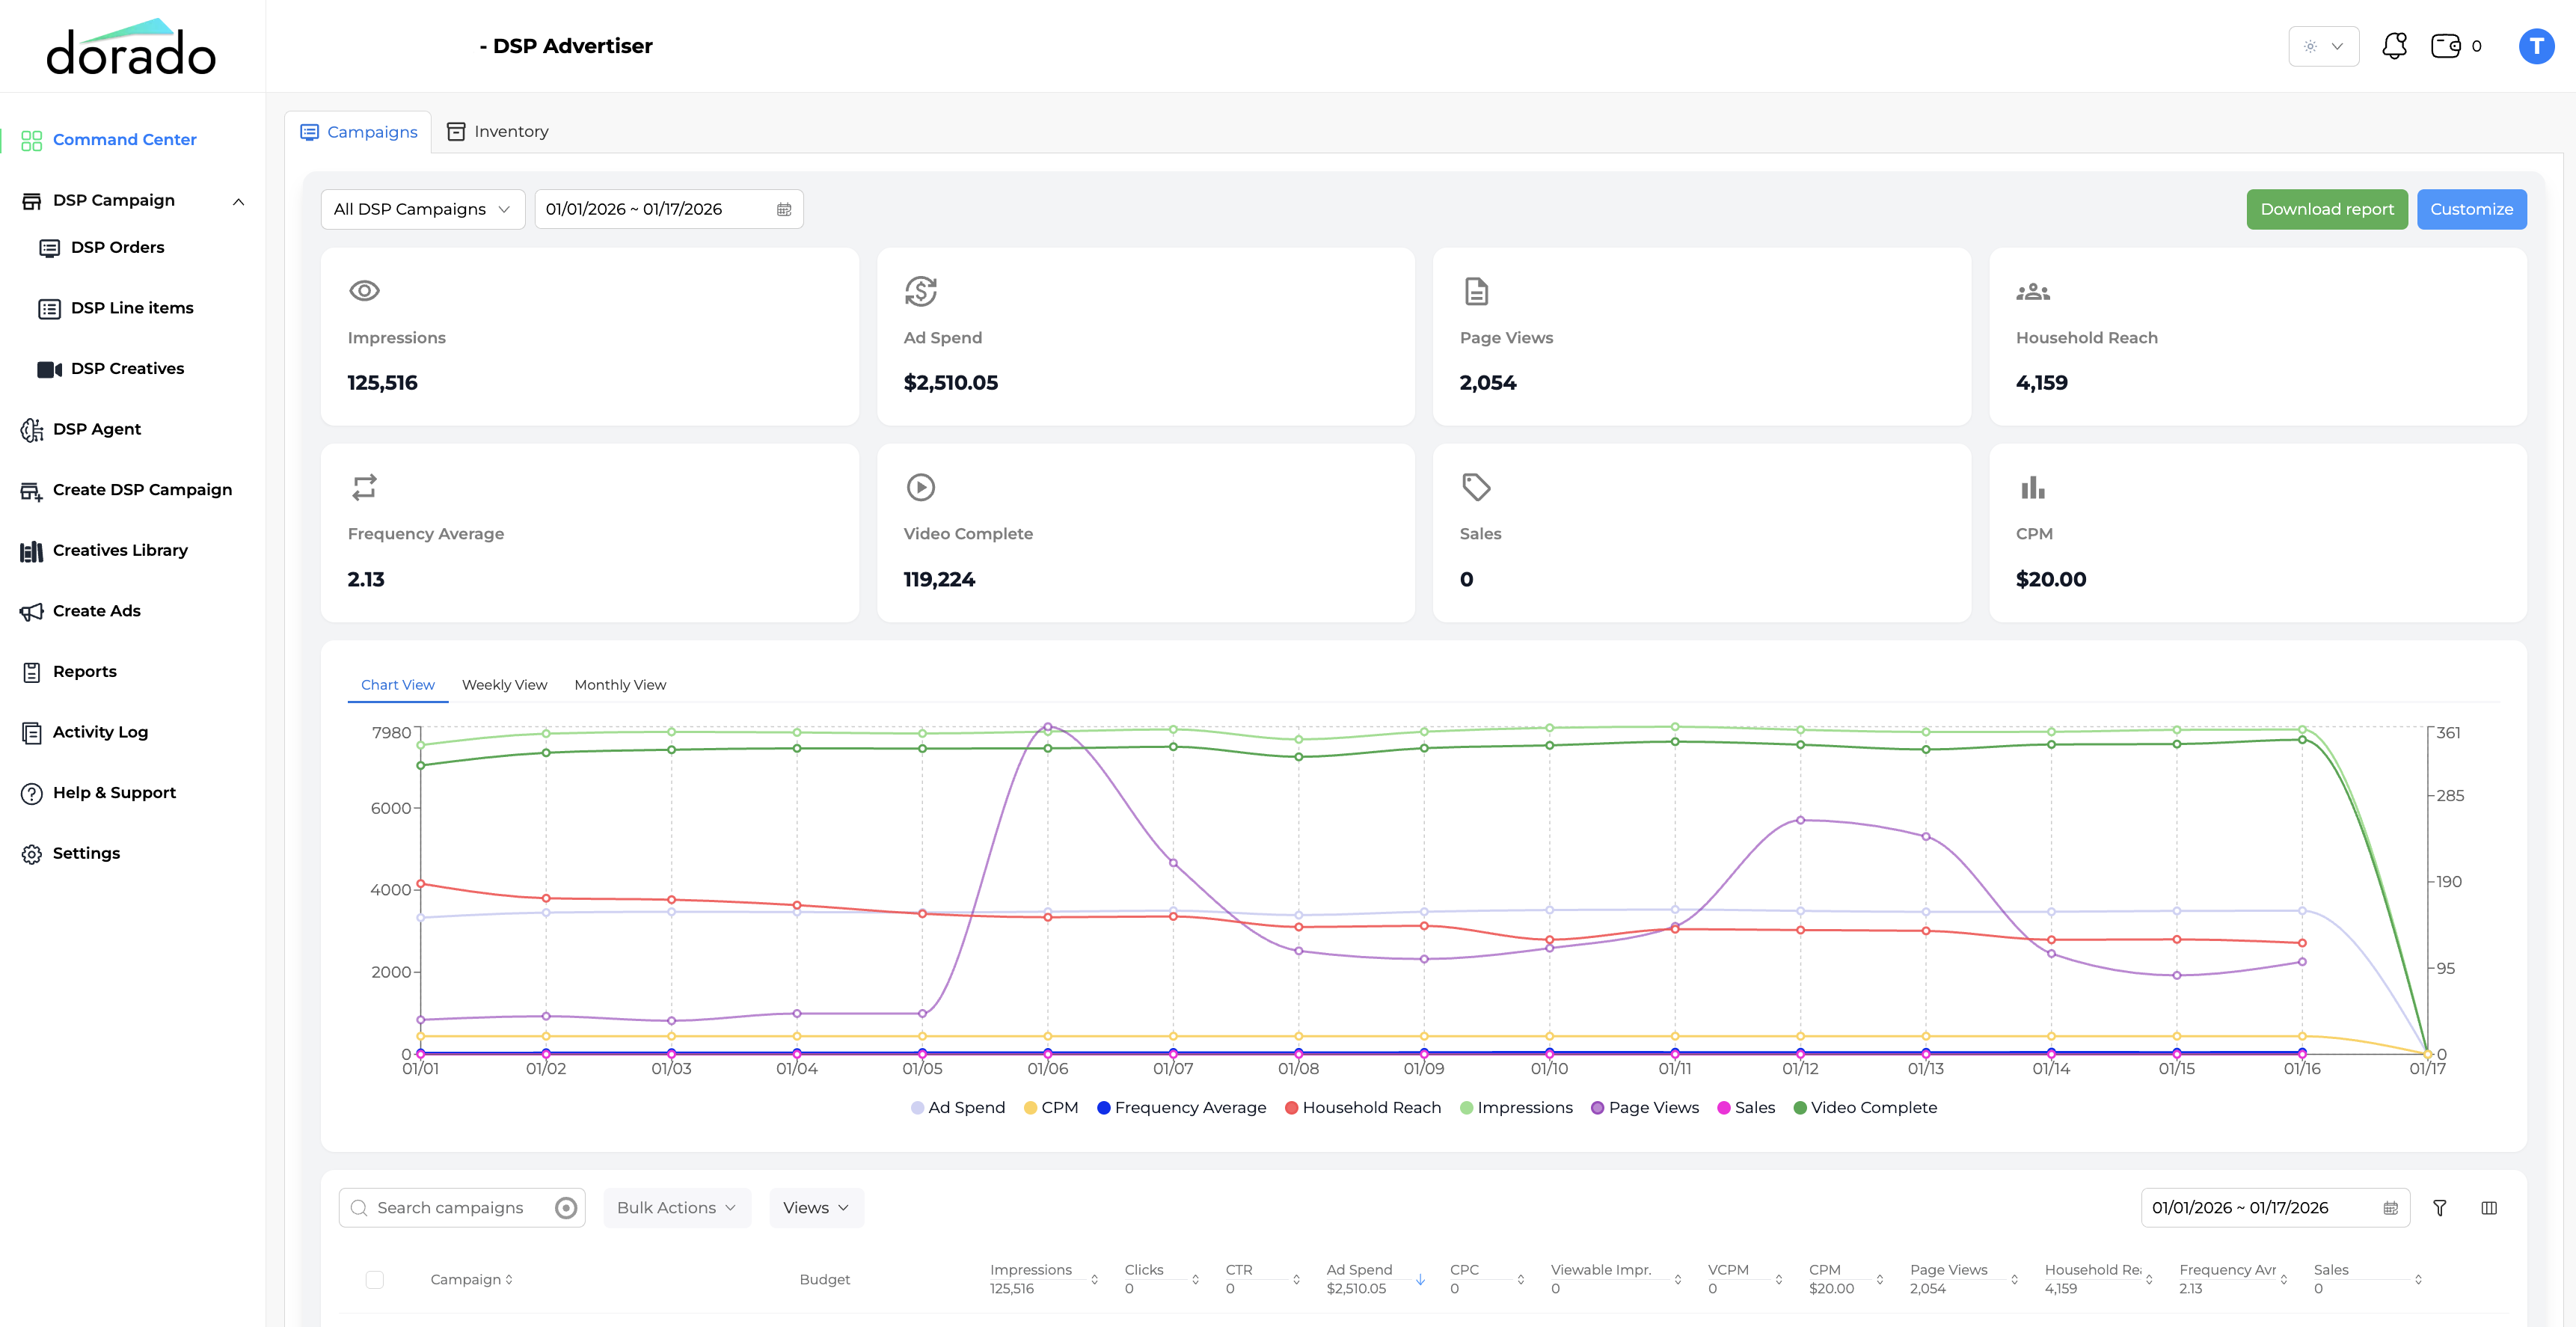Open the wallet balance icon
Viewport: 2576px width, 1327px height.
[x=2445, y=46]
